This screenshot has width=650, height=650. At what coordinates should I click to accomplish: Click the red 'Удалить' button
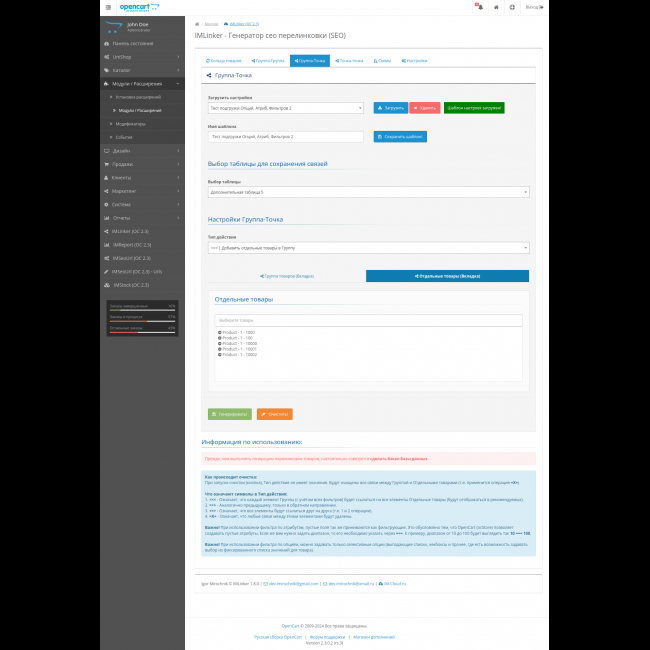424,107
